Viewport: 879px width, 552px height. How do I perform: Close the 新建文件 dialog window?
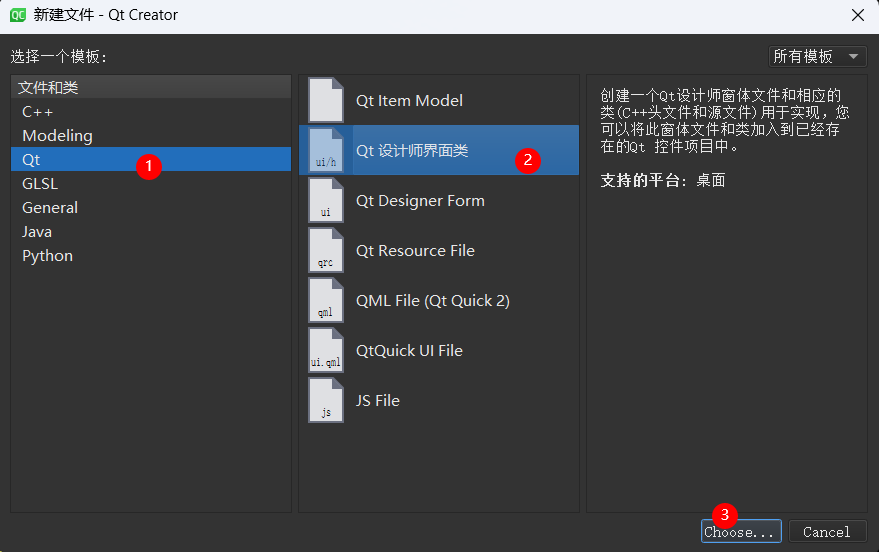[x=857, y=15]
